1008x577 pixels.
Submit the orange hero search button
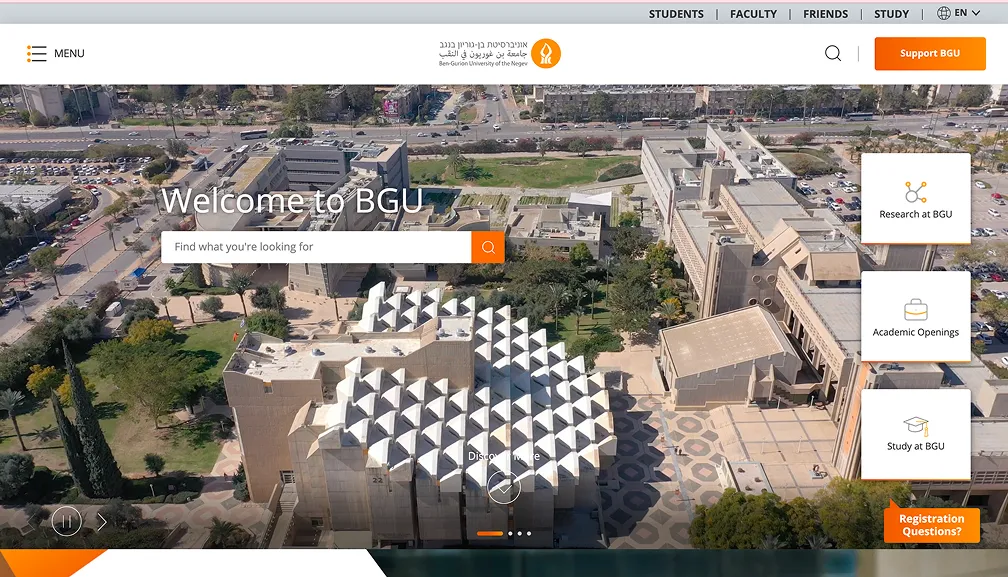pyautogui.click(x=488, y=247)
